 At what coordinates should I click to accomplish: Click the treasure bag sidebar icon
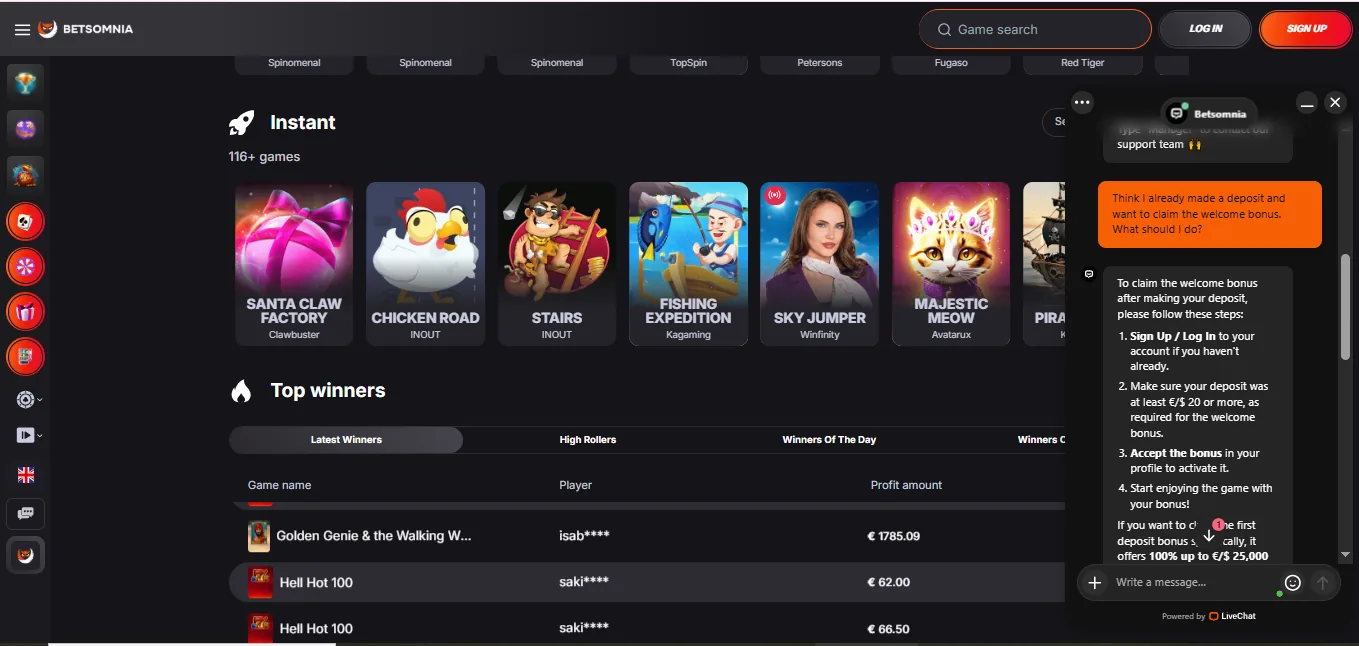pyautogui.click(x=26, y=174)
